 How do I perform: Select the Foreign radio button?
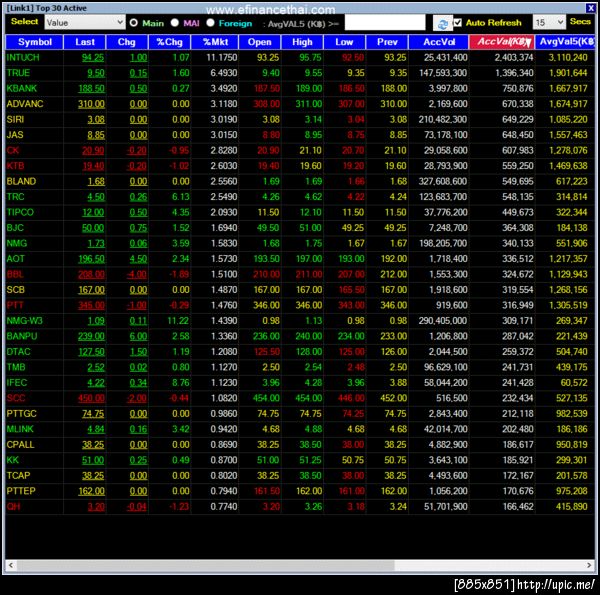pyautogui.click(x=210, y=23)
